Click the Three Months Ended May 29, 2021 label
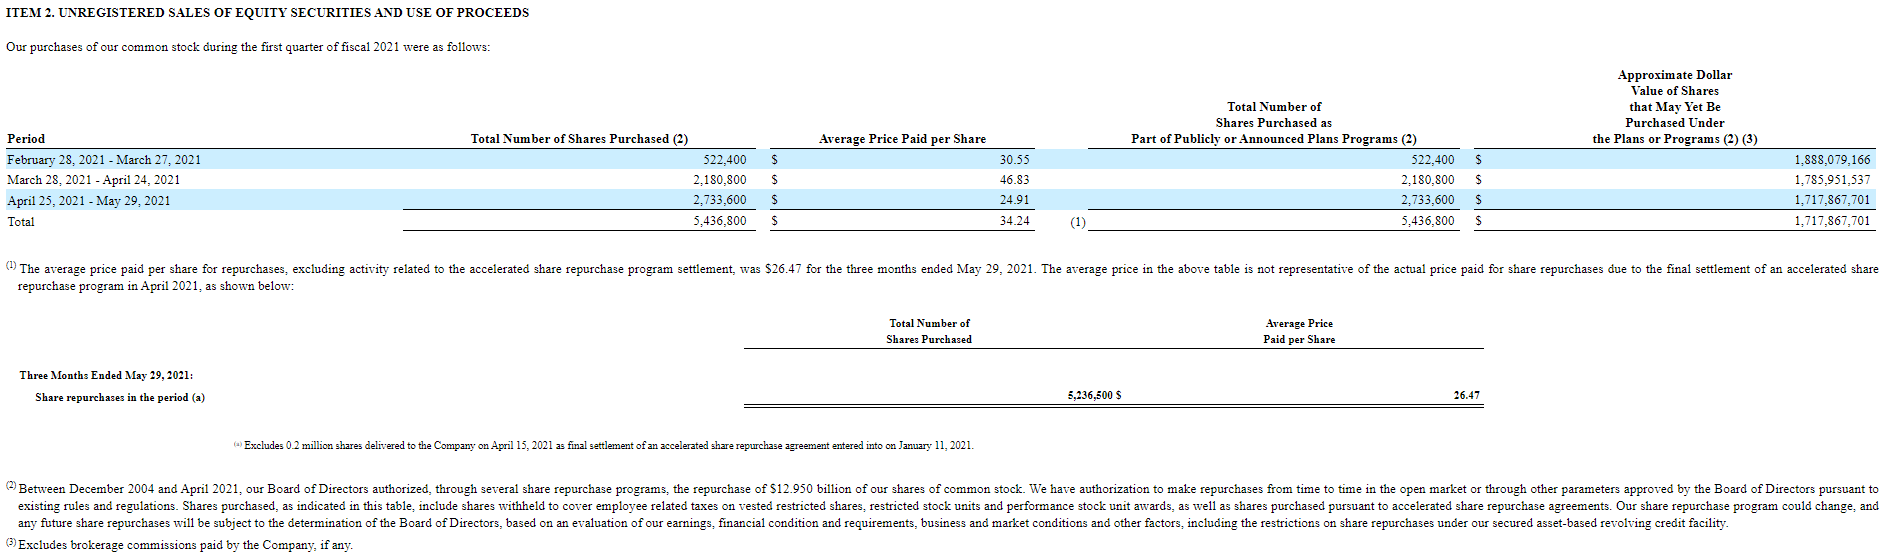1888x559 pixels. point(106,376)
